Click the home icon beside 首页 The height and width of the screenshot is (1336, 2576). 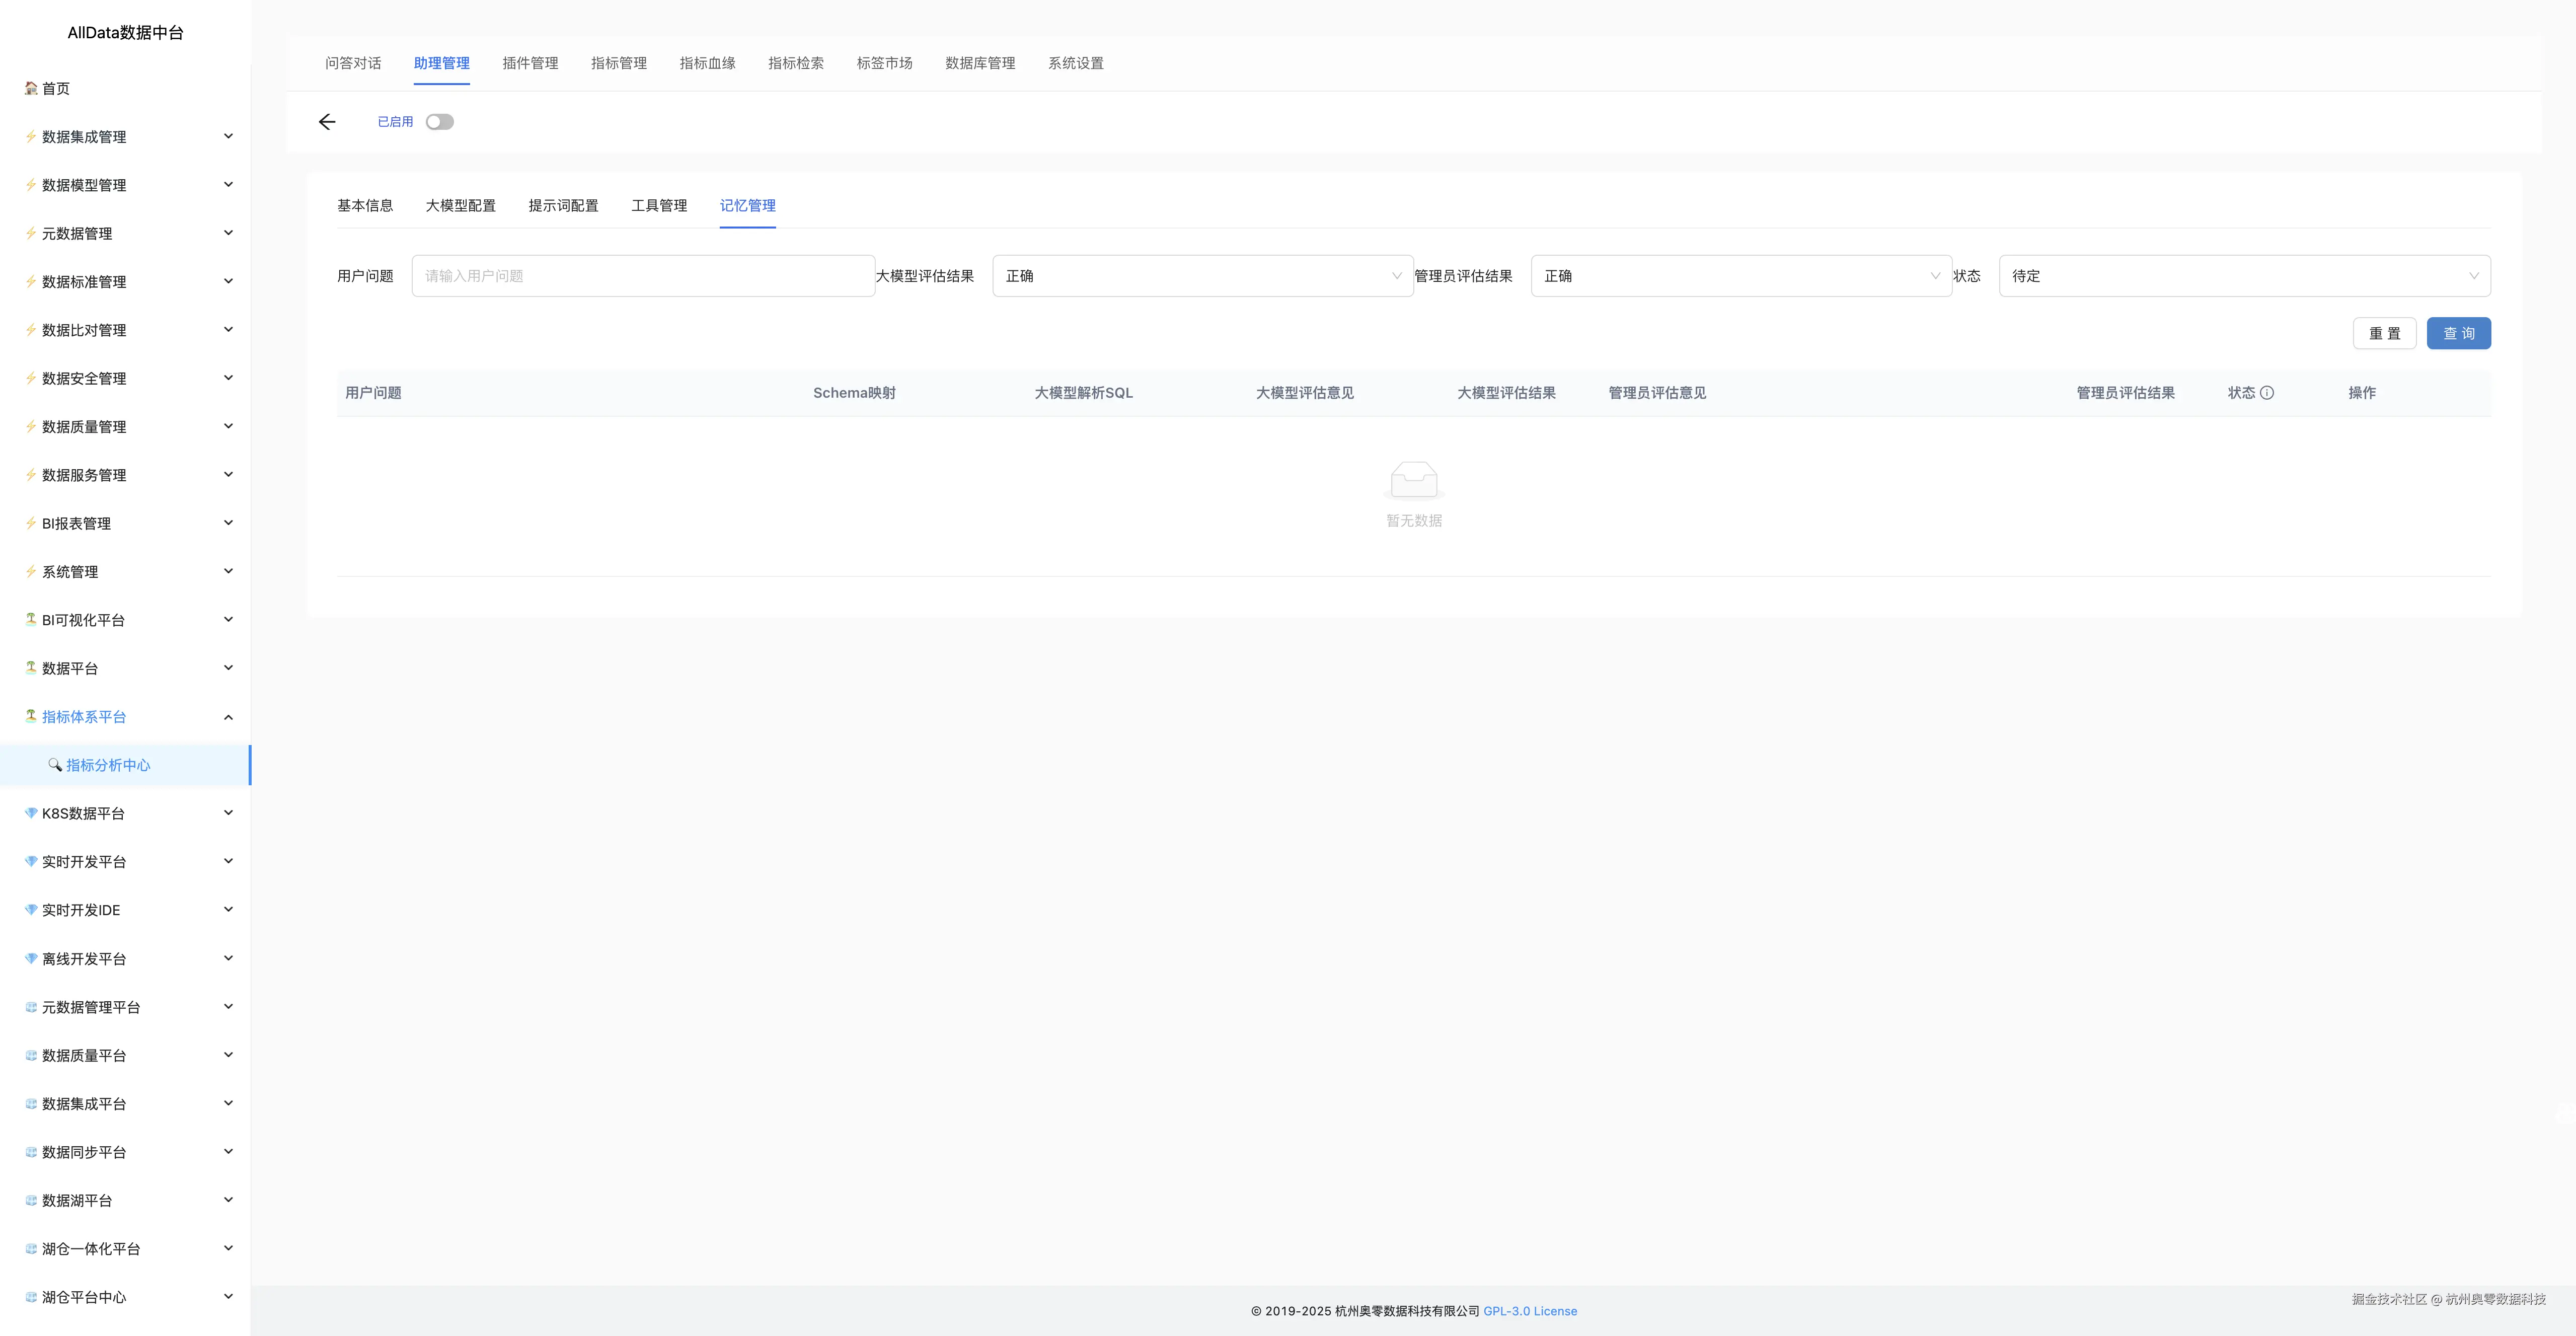(31, 88)
